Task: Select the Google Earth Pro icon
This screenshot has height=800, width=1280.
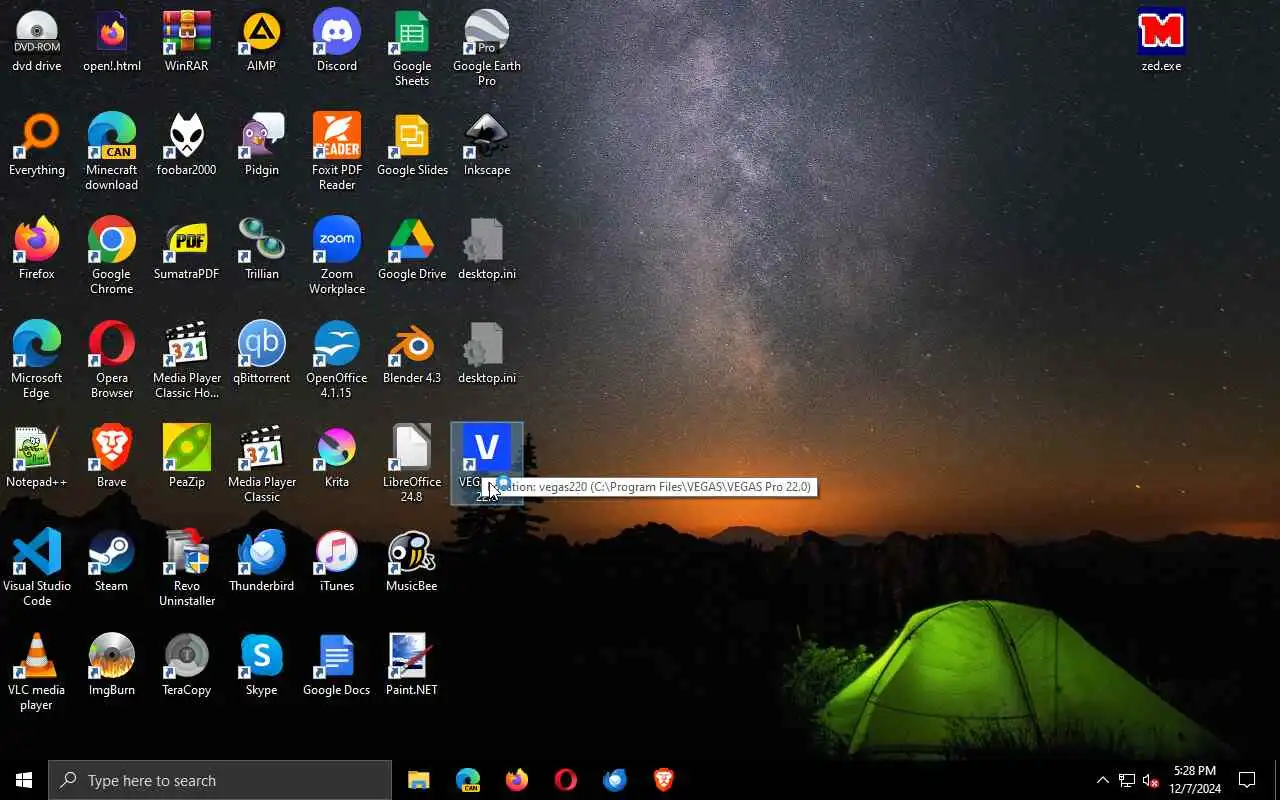Action: pyautogui.click(x=487, y=48)
